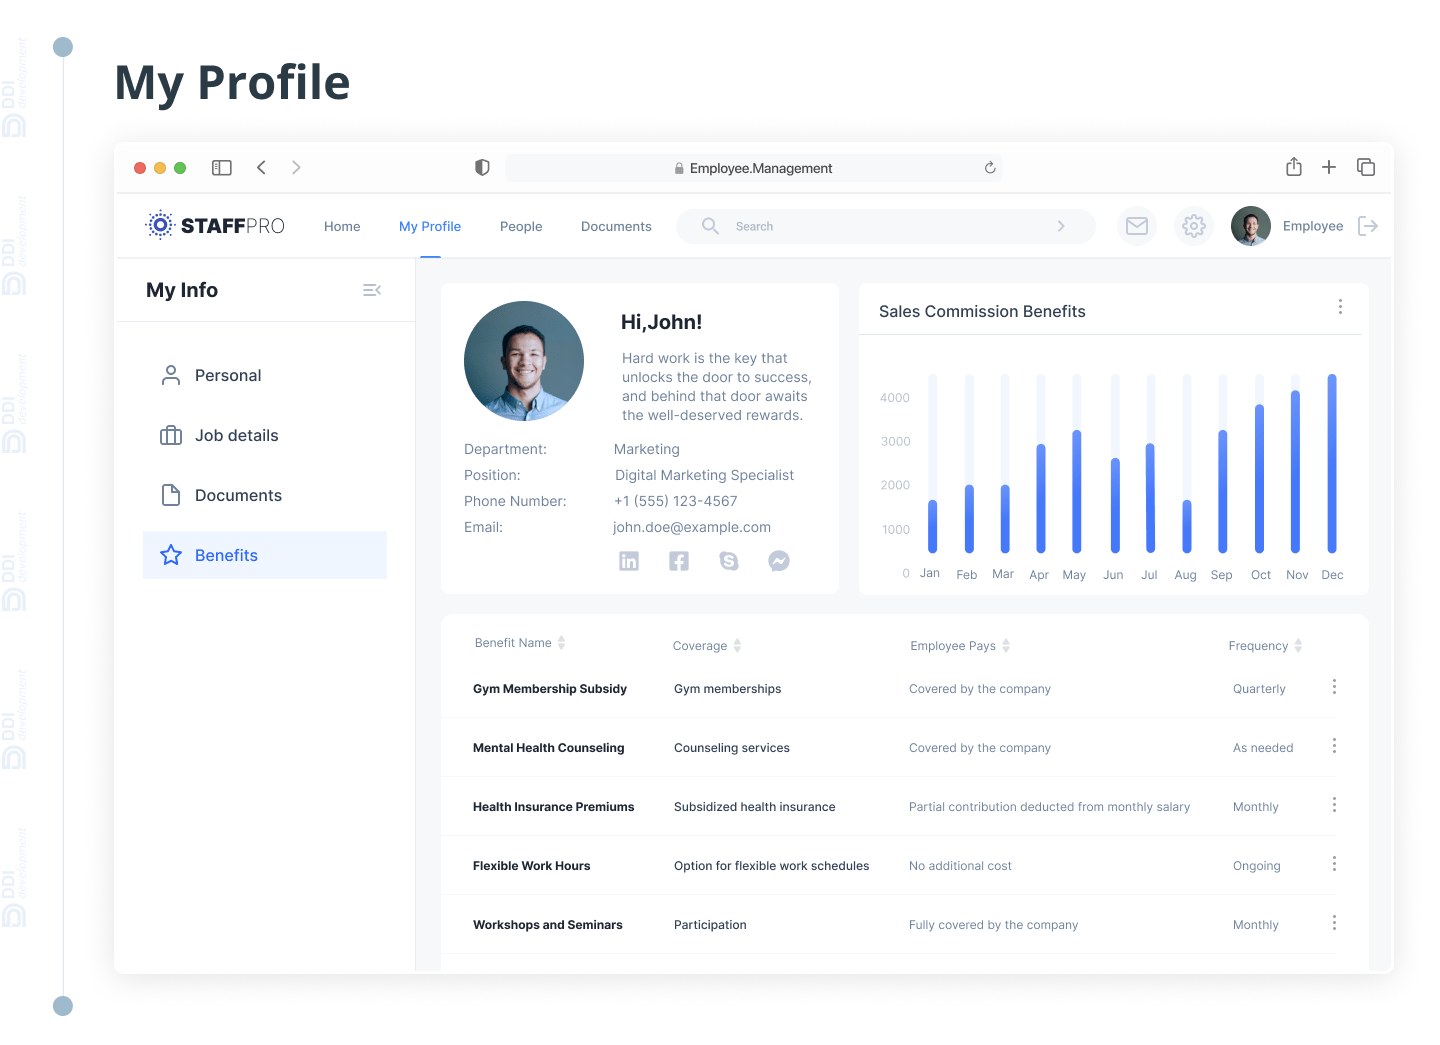Reload the page with refresh icon
Image resolution: width=1440 pixels, height=1045 pixels.
990,168
